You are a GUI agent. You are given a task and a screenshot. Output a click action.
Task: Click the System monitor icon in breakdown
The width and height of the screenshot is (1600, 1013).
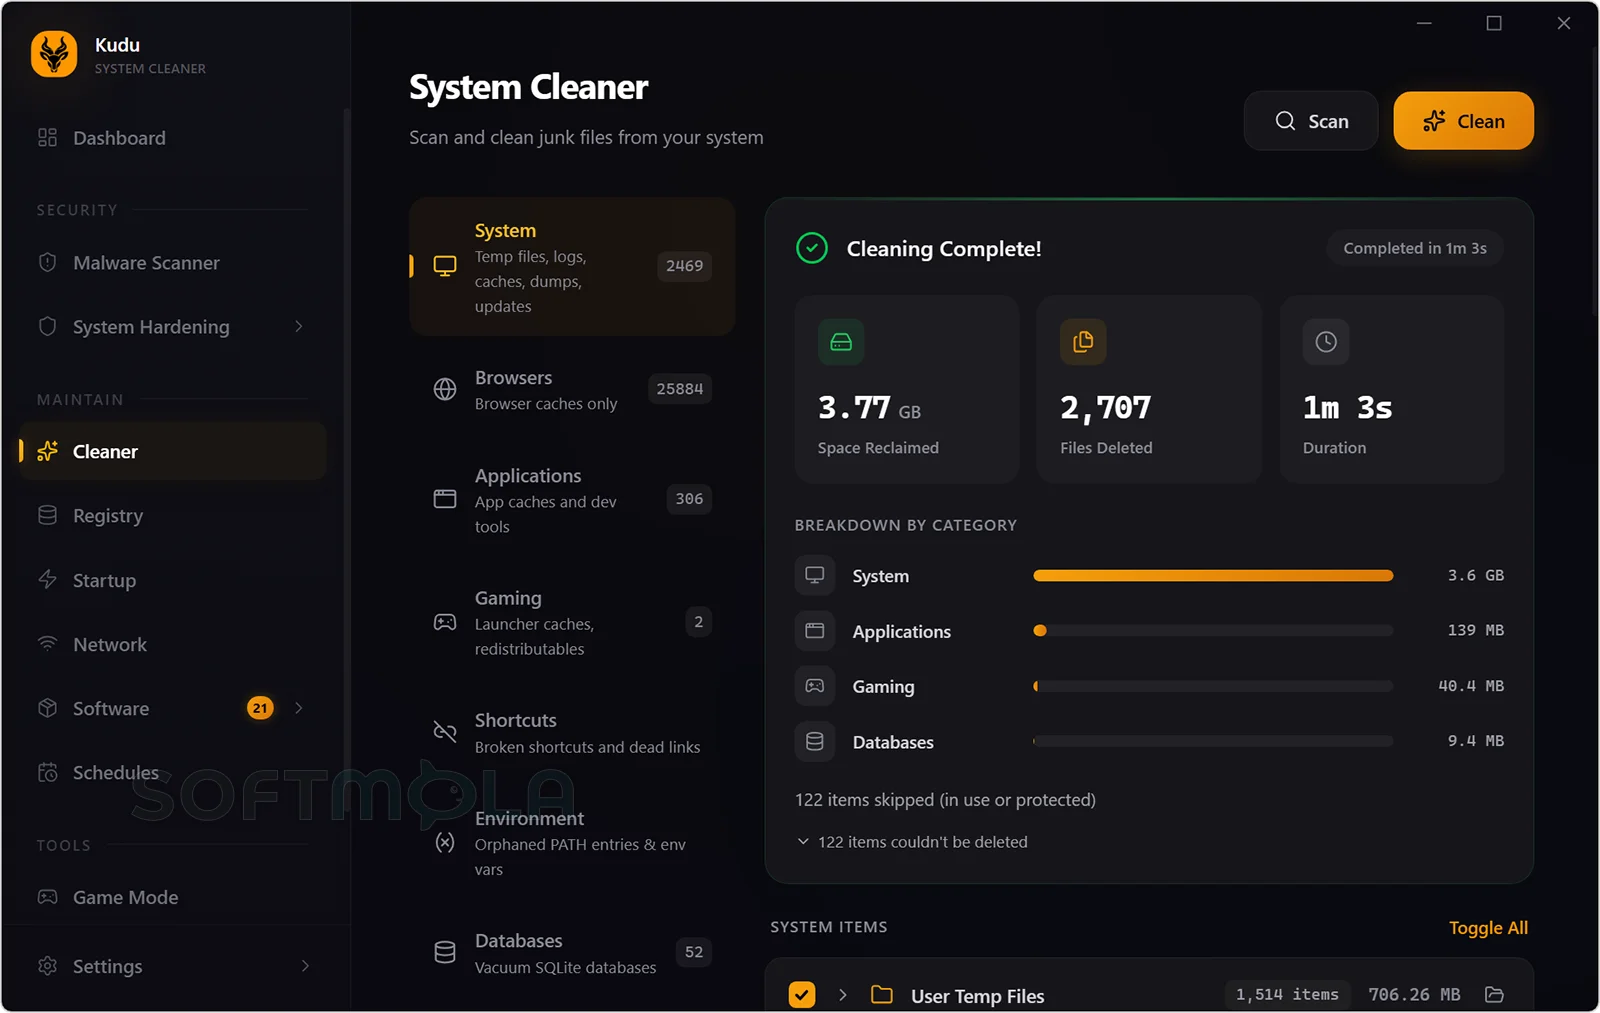(x=815, y=575)
